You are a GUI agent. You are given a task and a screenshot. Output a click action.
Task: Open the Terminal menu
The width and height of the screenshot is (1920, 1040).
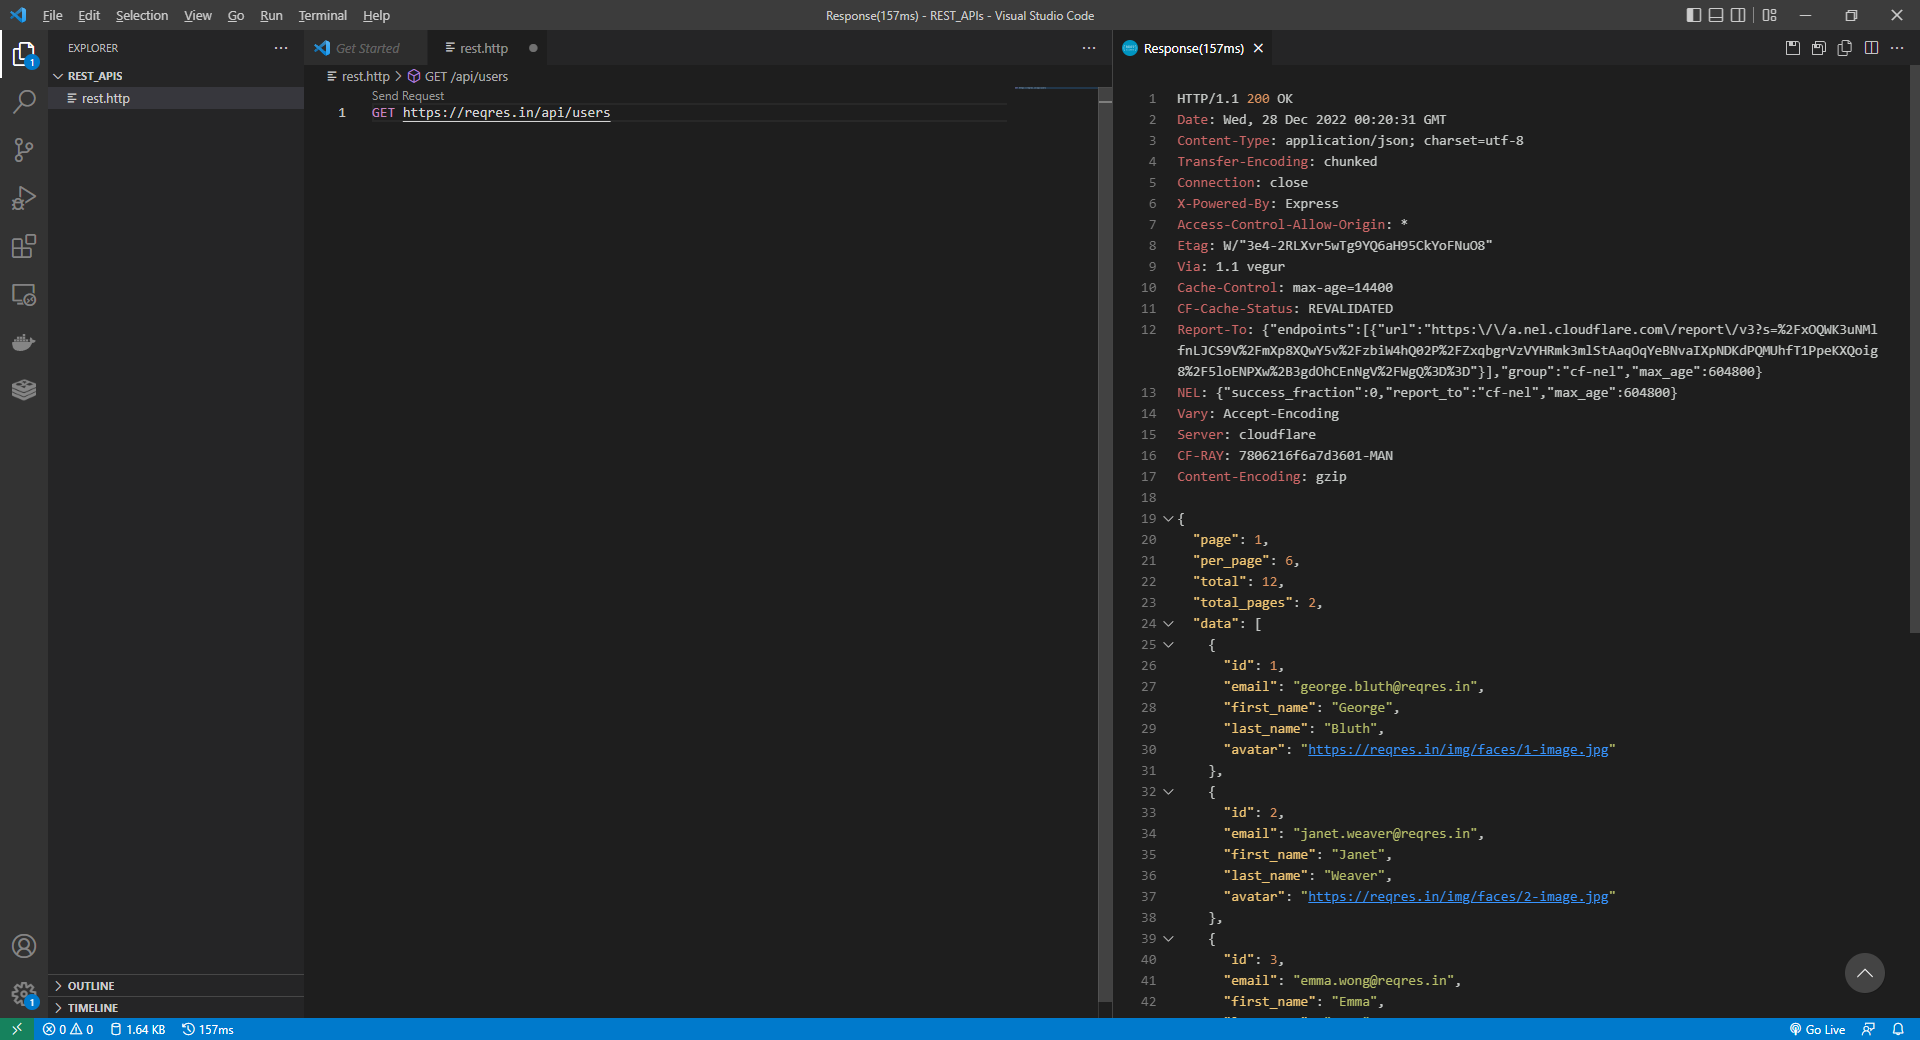322,15
